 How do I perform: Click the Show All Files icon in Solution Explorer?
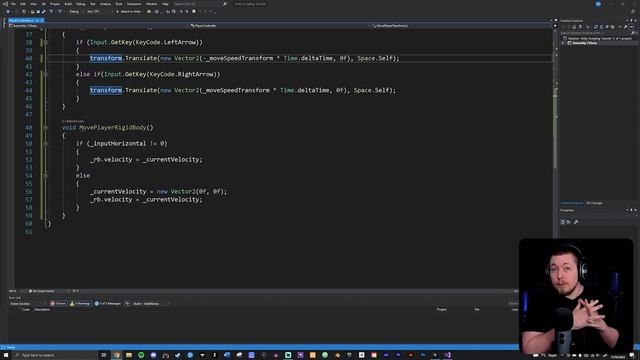612,27
